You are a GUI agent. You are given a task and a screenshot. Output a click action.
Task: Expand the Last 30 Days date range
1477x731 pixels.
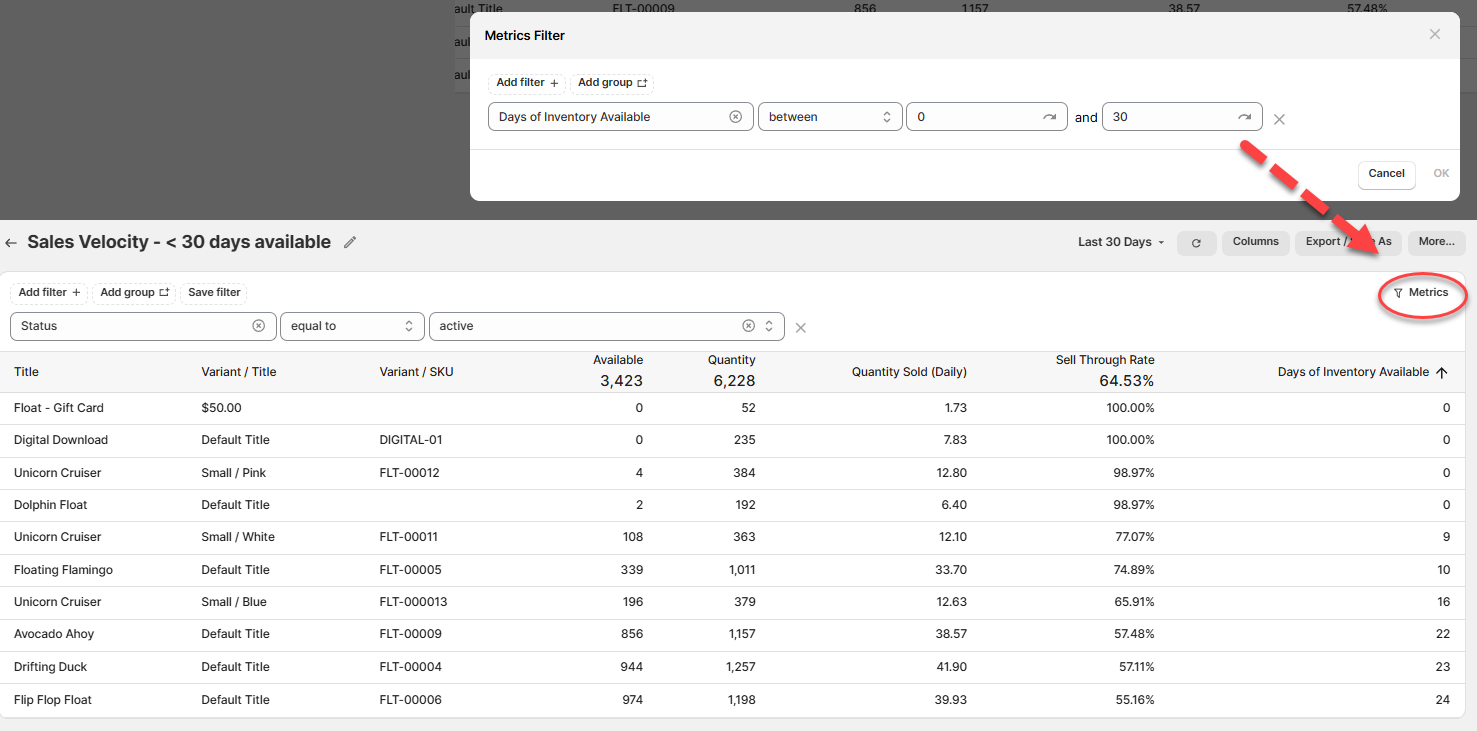tap(1121, 242)
